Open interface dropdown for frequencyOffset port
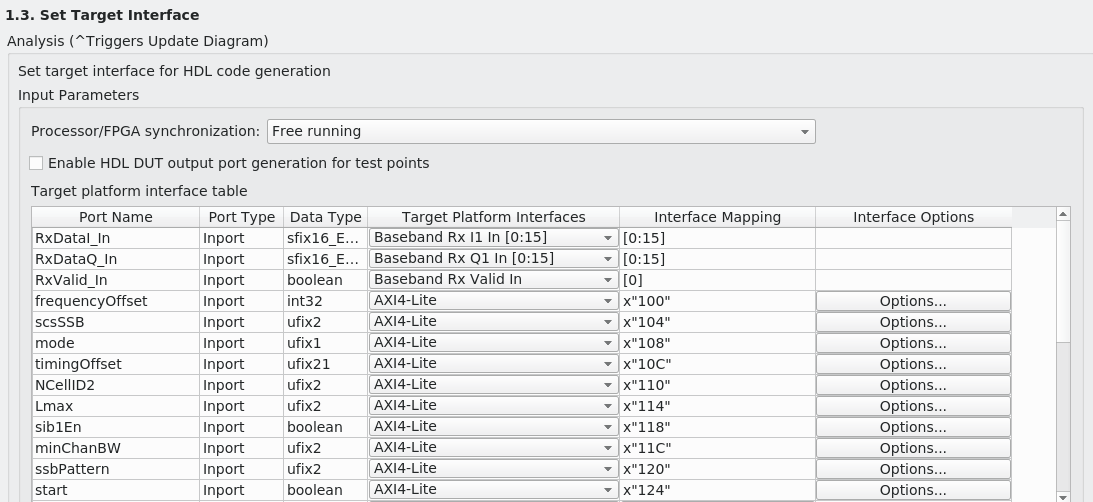 [x=493, y=301]
